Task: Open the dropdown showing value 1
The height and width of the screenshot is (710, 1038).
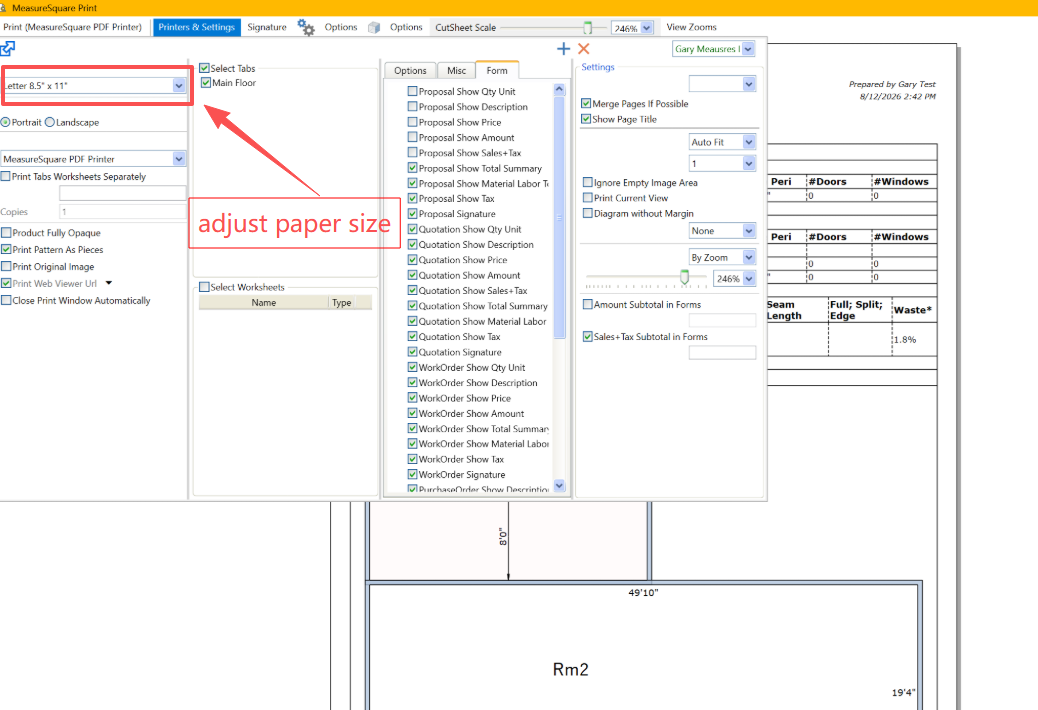Action: click(x=749, y=163)
